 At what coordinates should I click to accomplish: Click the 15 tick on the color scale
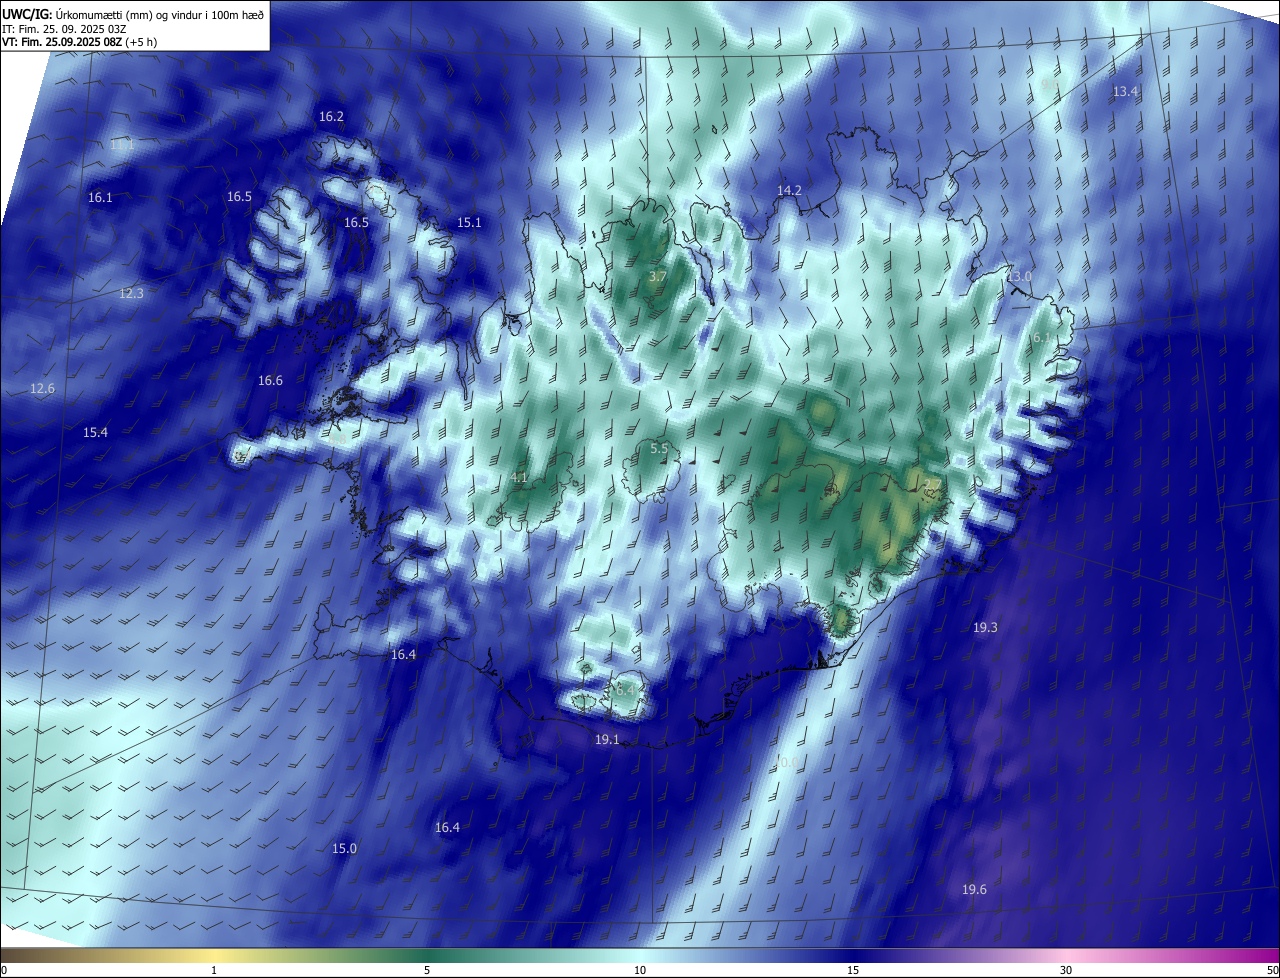(853, 971)
